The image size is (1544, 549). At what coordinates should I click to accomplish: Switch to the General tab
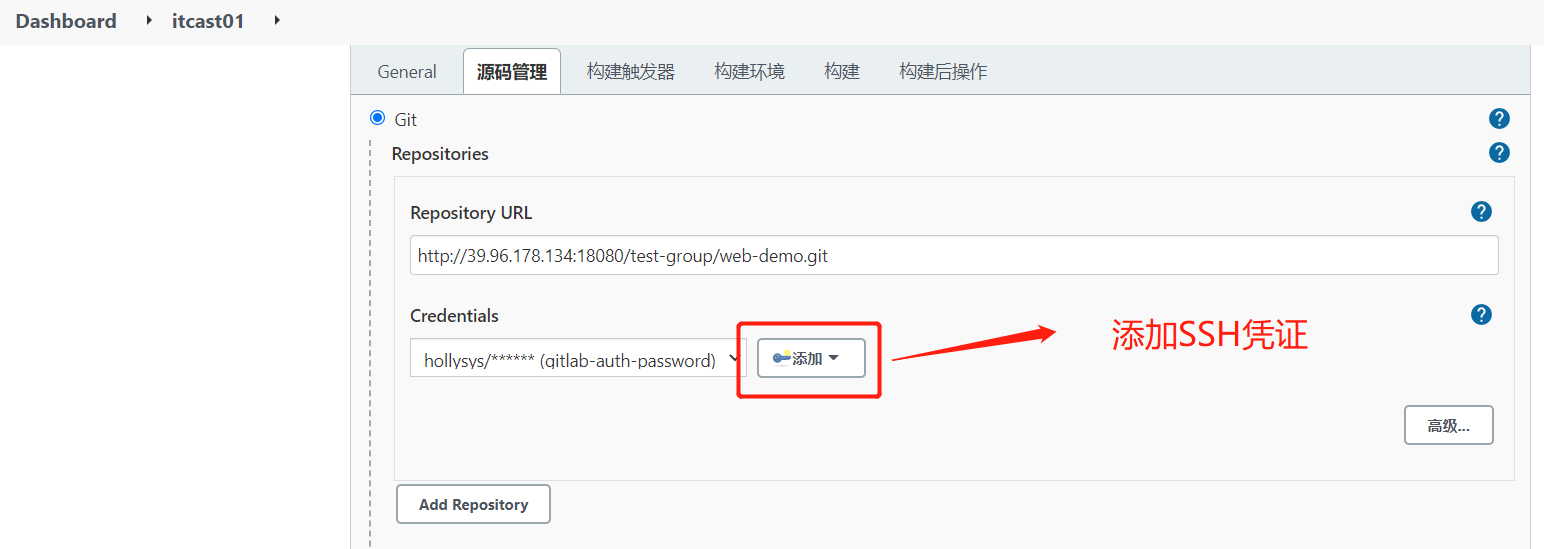pyautogui.click(x=407, y=72)
